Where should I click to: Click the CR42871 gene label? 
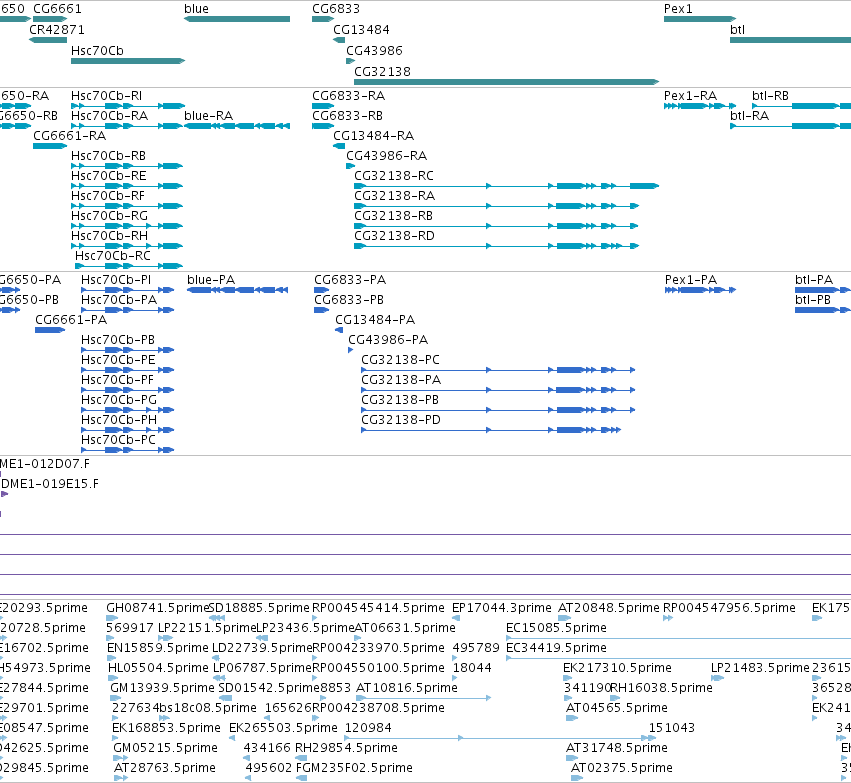pyautogui.click(x=57, y=29)
